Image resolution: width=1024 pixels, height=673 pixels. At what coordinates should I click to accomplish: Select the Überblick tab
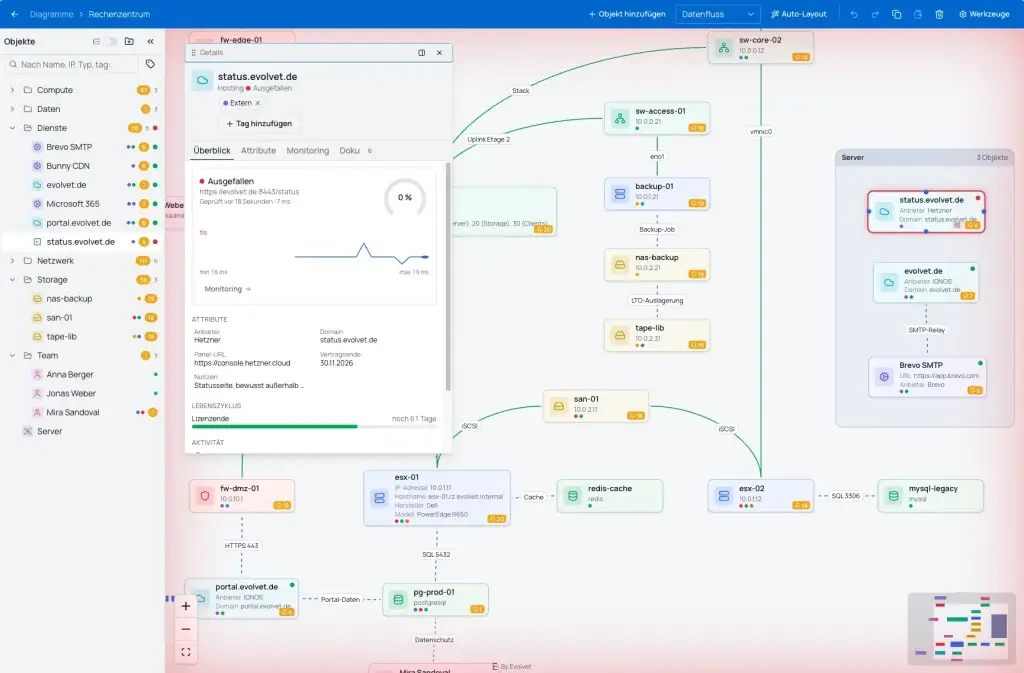pyautogui.click(x=212, y=150)
